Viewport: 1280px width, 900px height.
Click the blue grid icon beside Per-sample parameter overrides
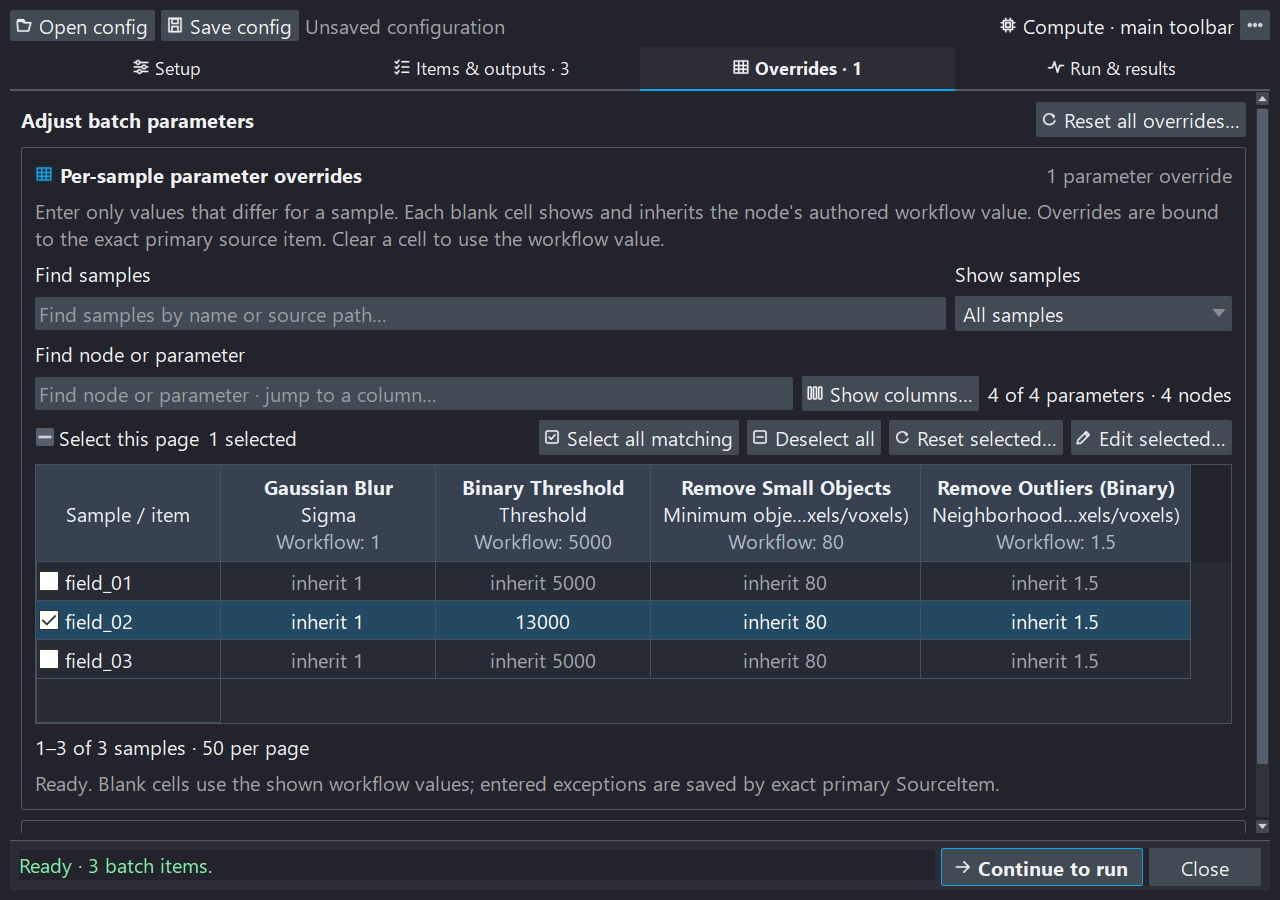tap(44, 175)
